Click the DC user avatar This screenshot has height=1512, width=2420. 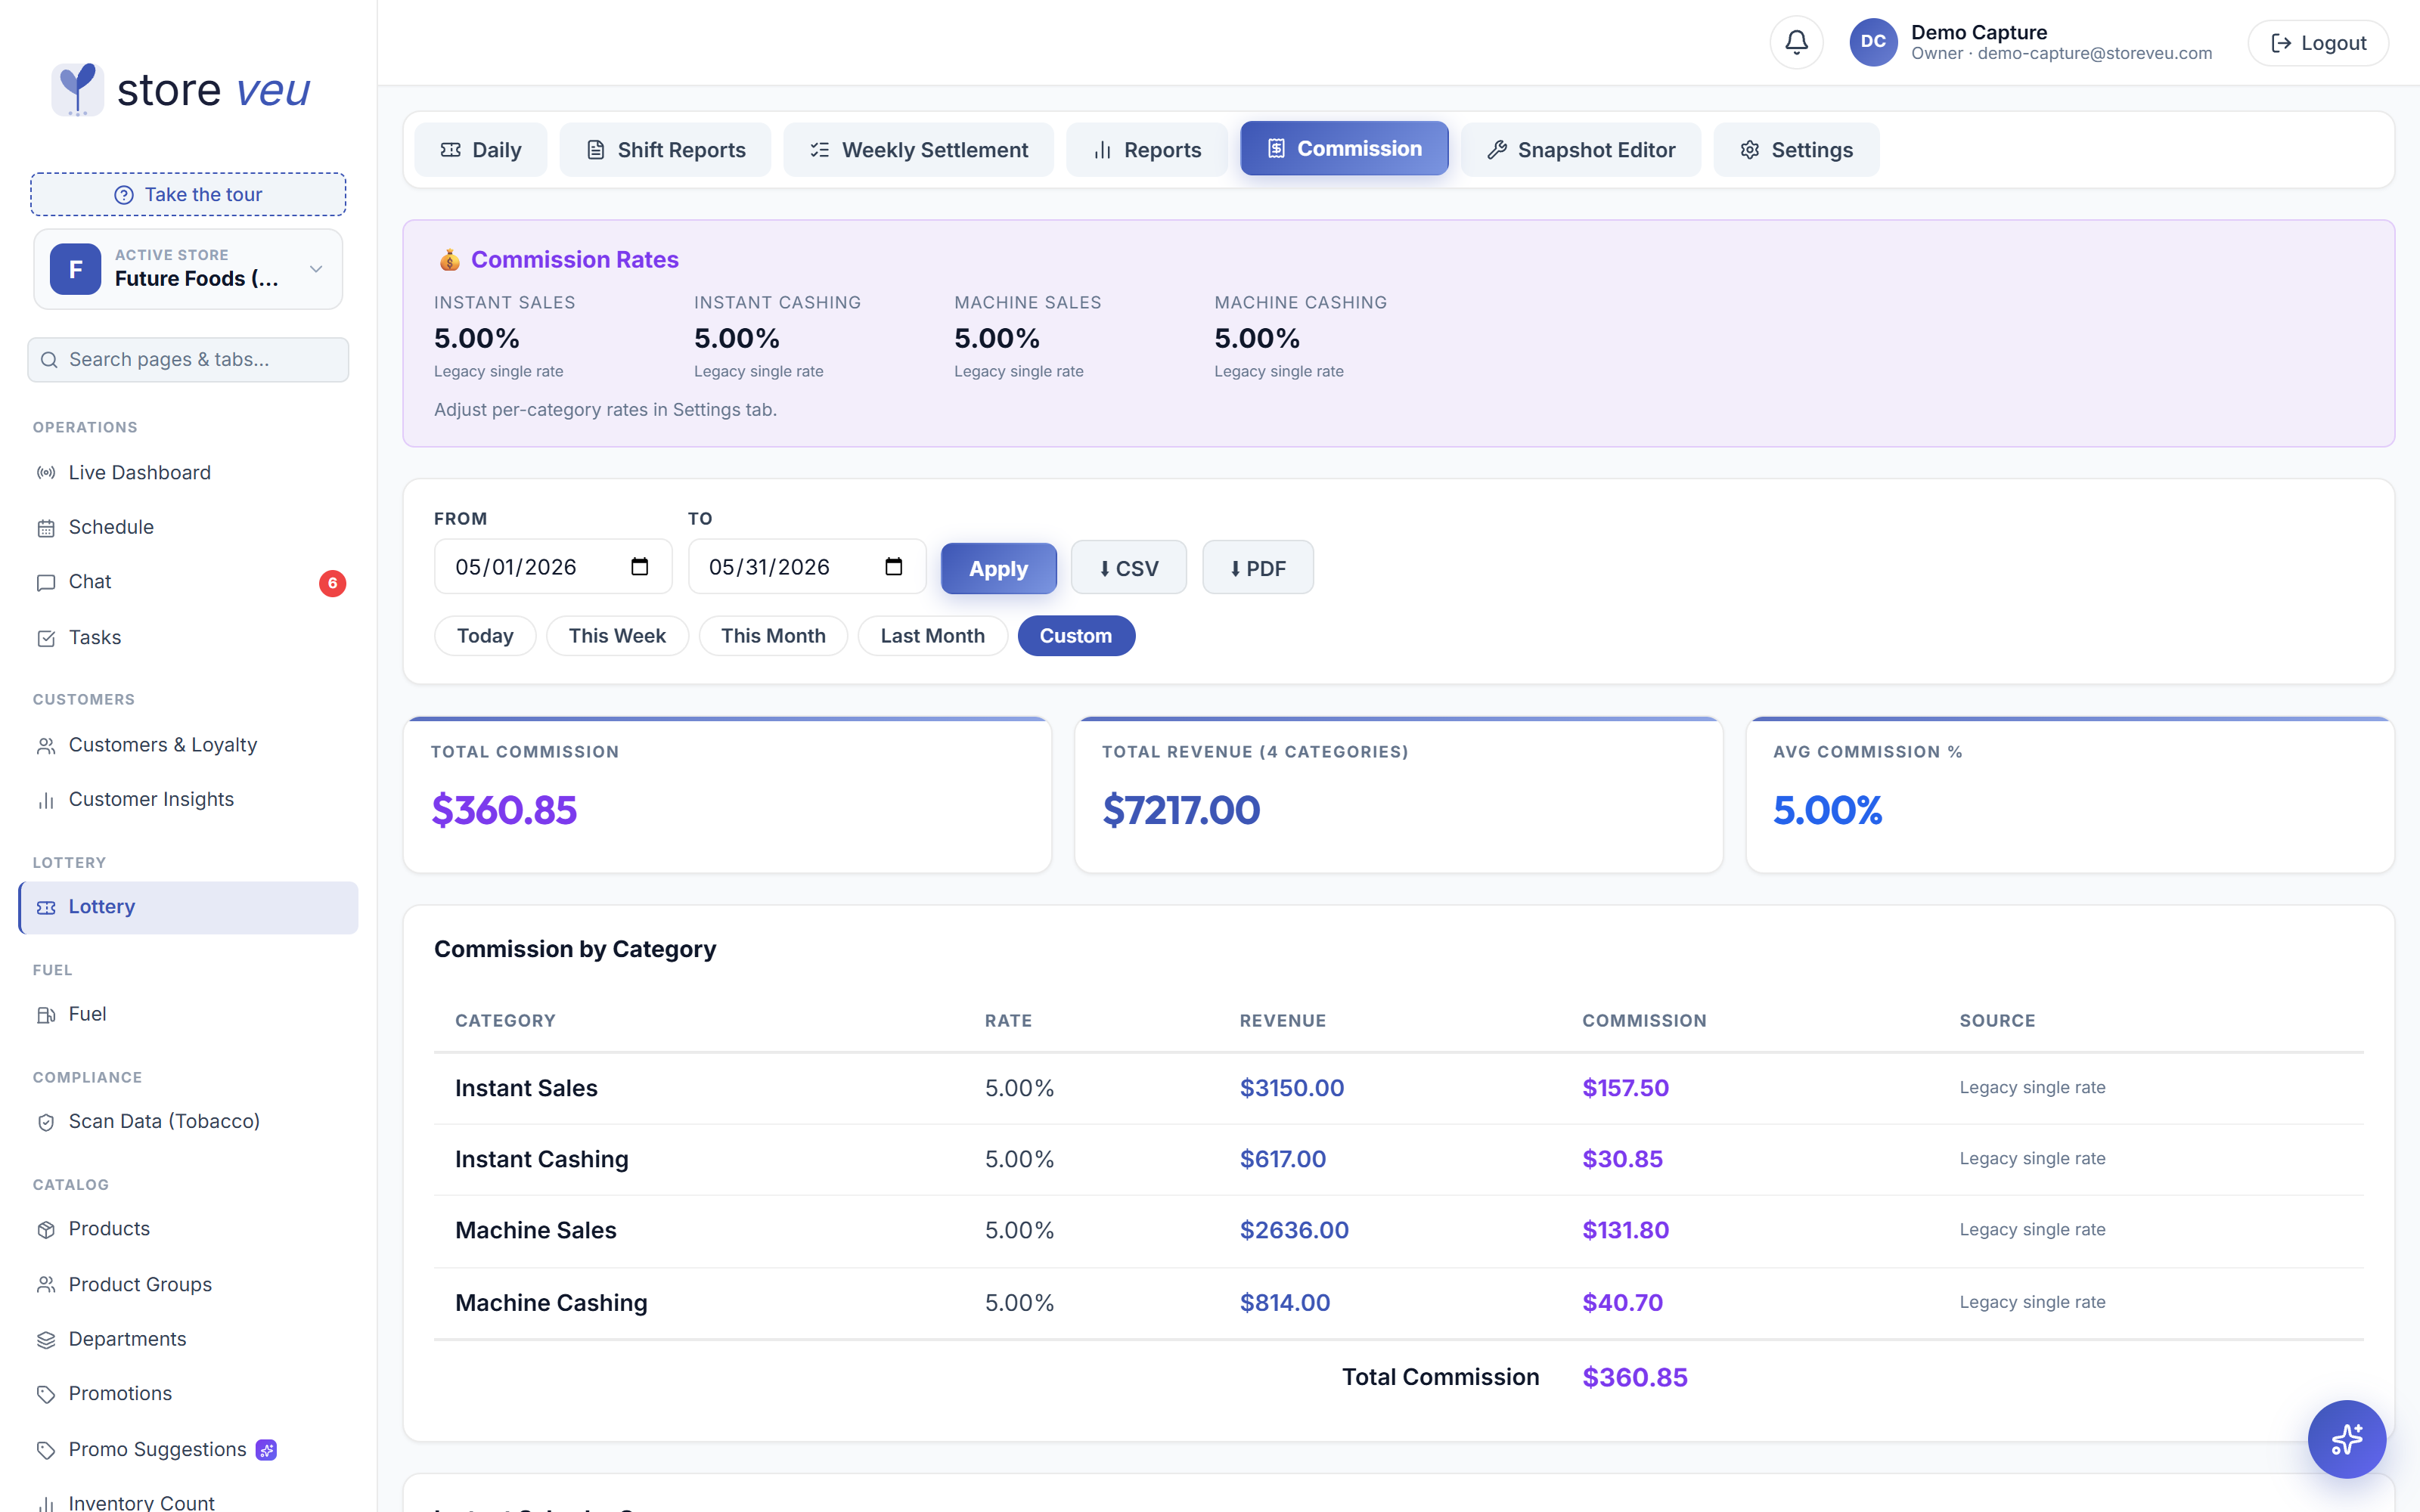click(x=1873, y=42)
